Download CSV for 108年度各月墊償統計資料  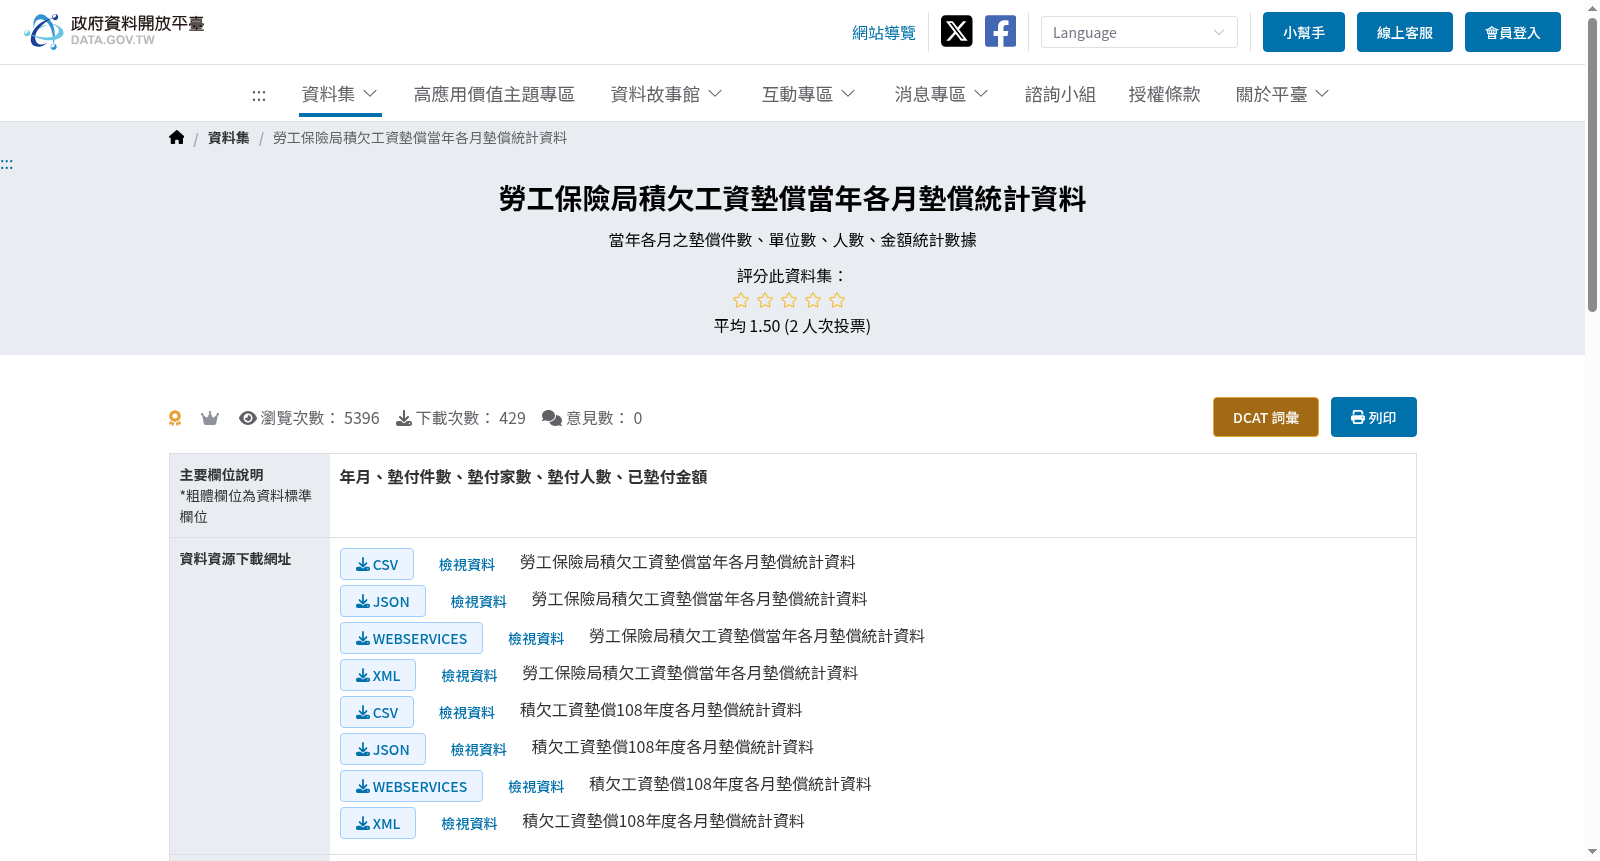tap(377, 712)
